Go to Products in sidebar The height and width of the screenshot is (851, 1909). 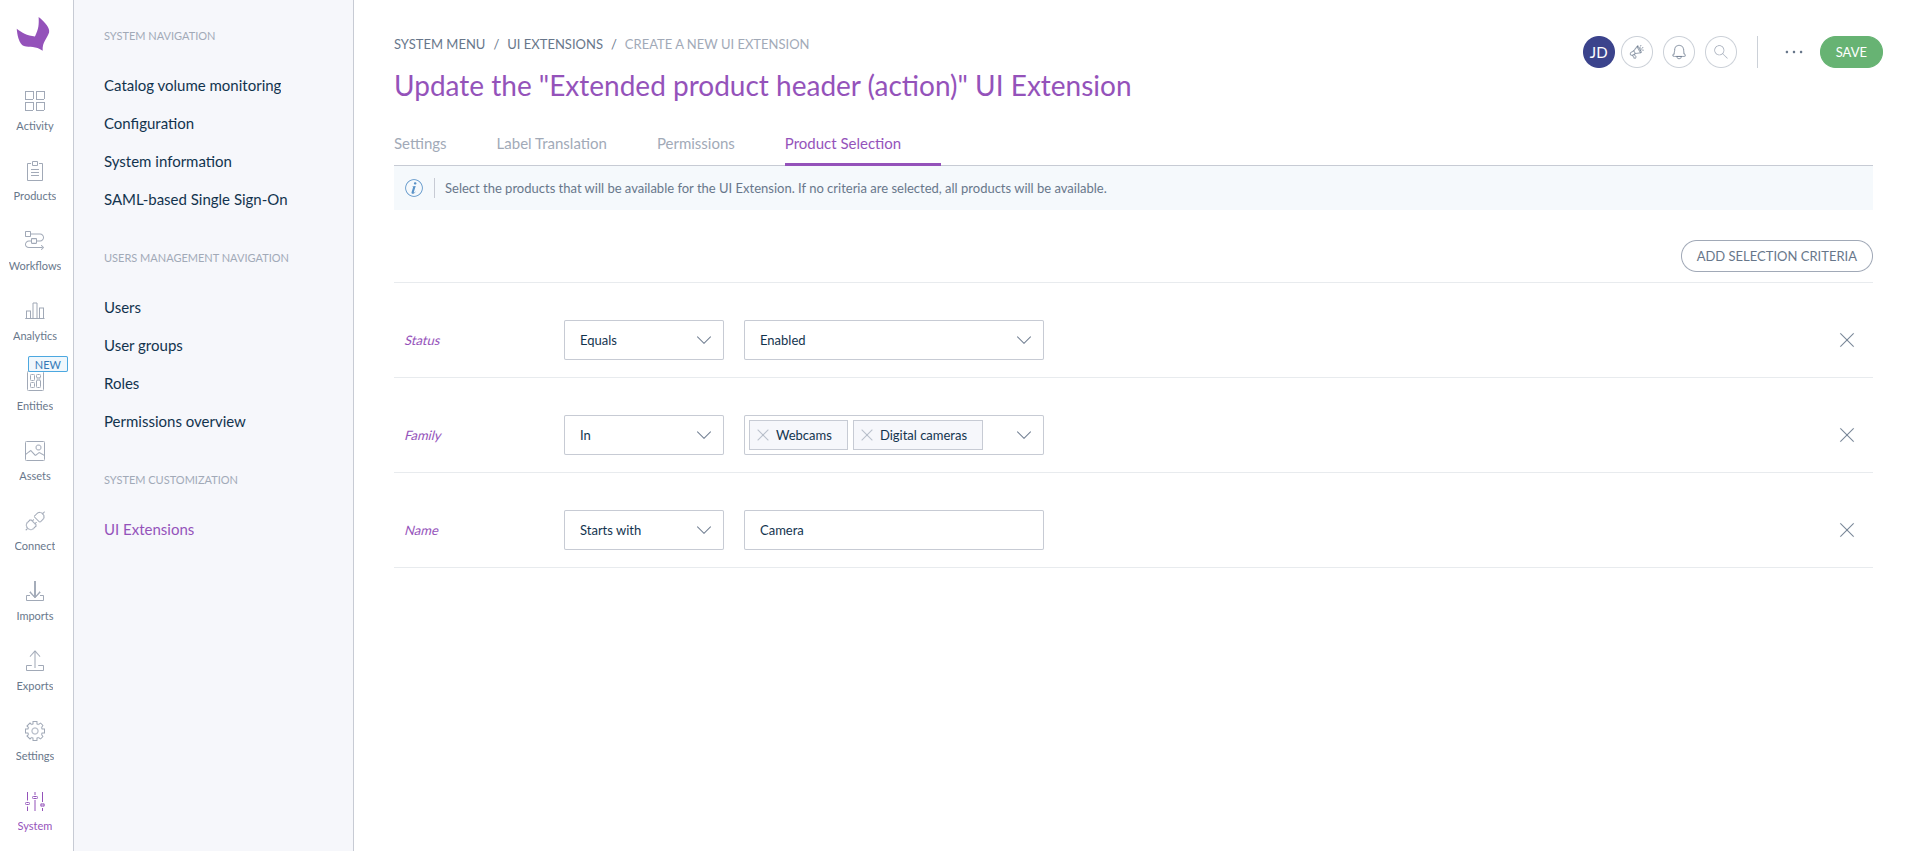tap(35, 171)
